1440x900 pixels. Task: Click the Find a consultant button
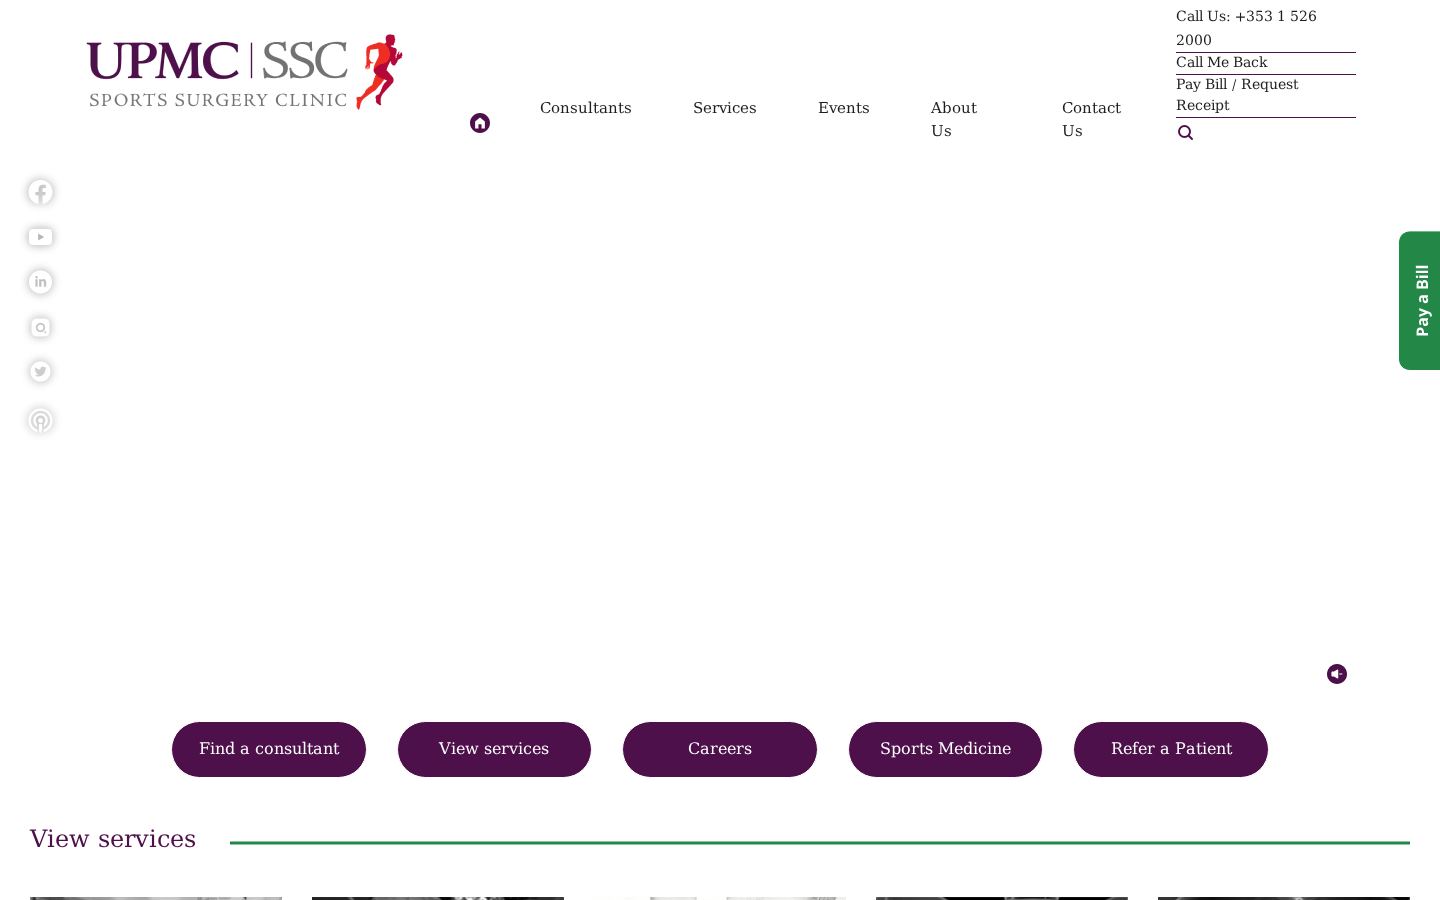click(x=269, y=749)
